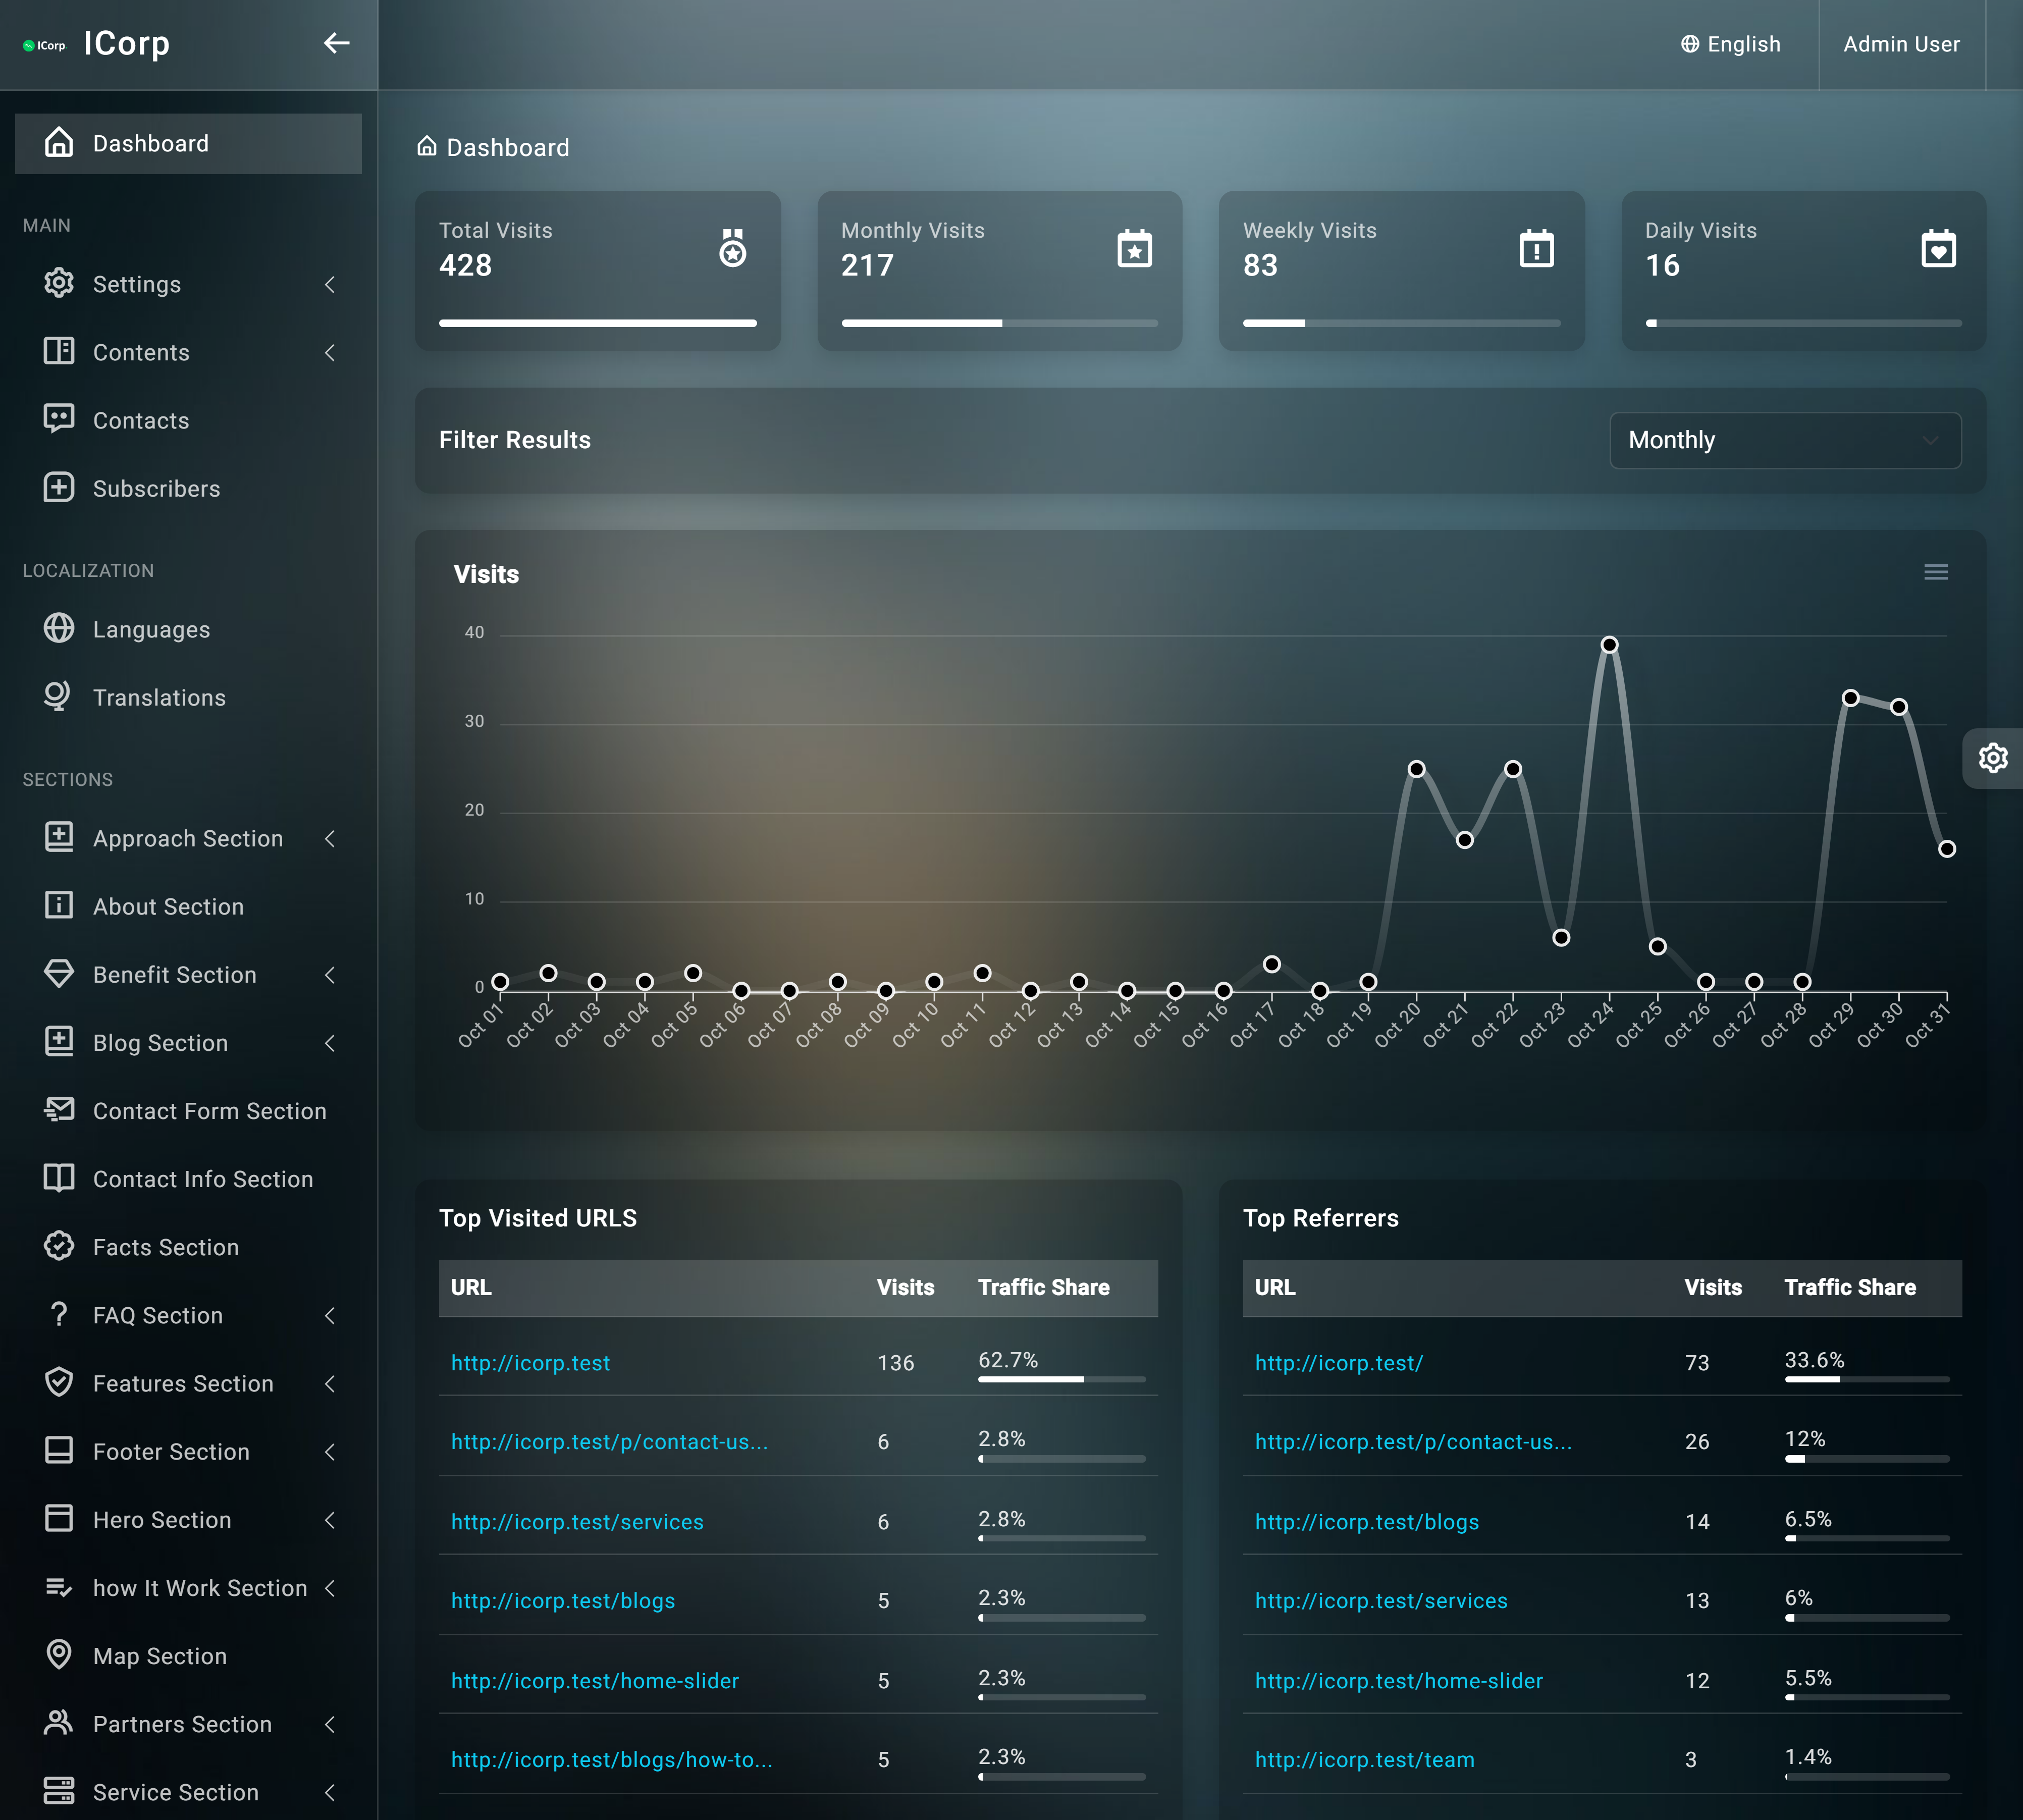Click the Total Visits medal icon
The height and width of the screenshot is (1820, 2023).
[x=733, y=248]
